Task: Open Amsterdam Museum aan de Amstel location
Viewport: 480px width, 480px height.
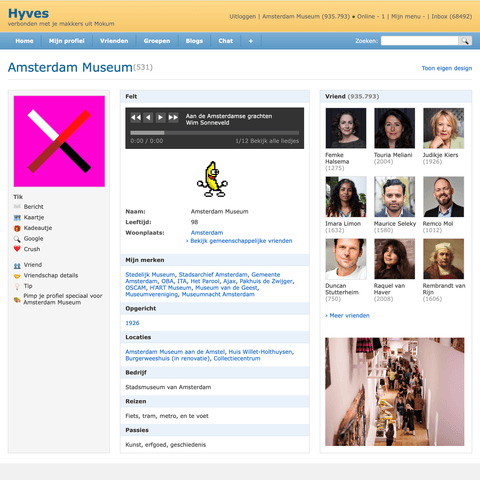Action: (x=175, y=352)
